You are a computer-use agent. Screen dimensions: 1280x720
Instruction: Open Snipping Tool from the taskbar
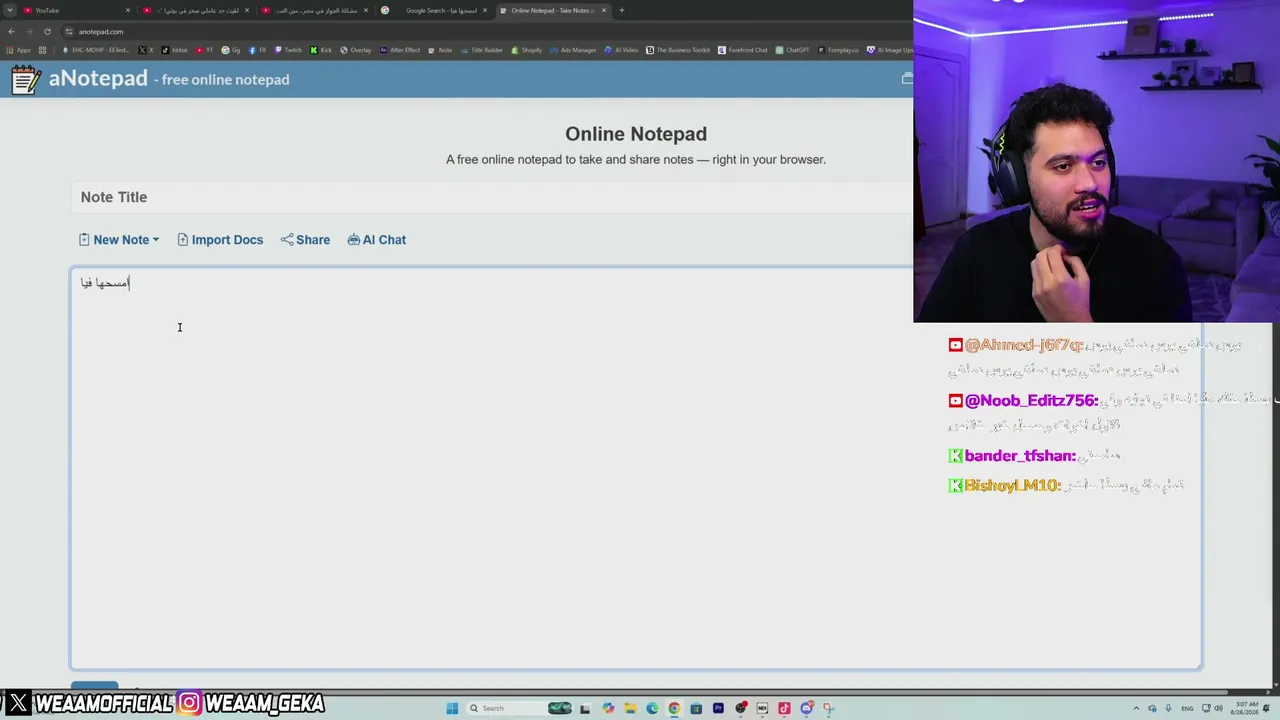pyautogui.click(x=829, y=708)
